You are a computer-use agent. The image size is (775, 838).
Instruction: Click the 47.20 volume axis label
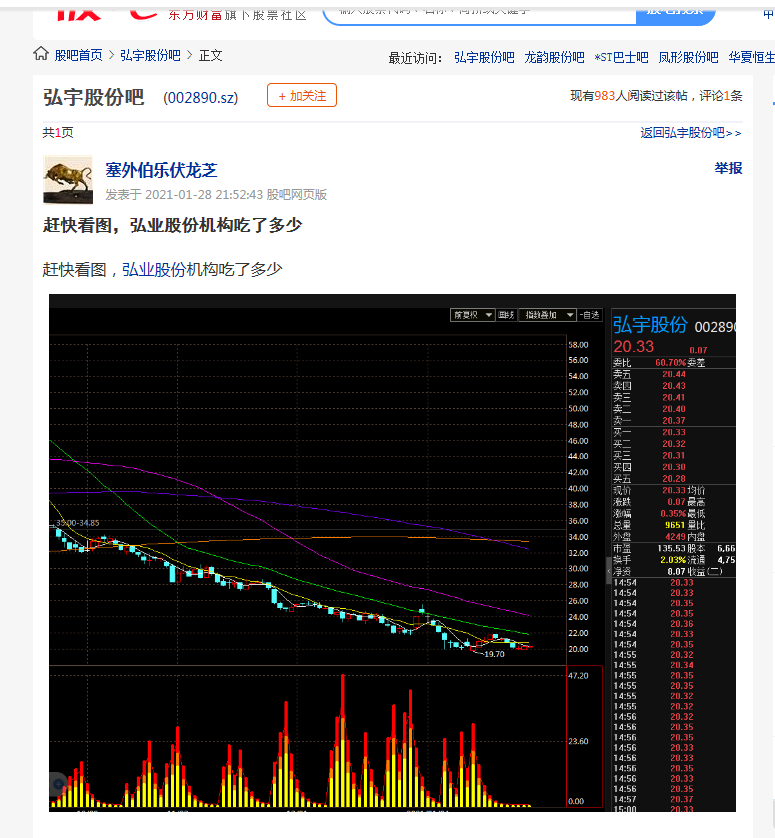tap(578, 676)
